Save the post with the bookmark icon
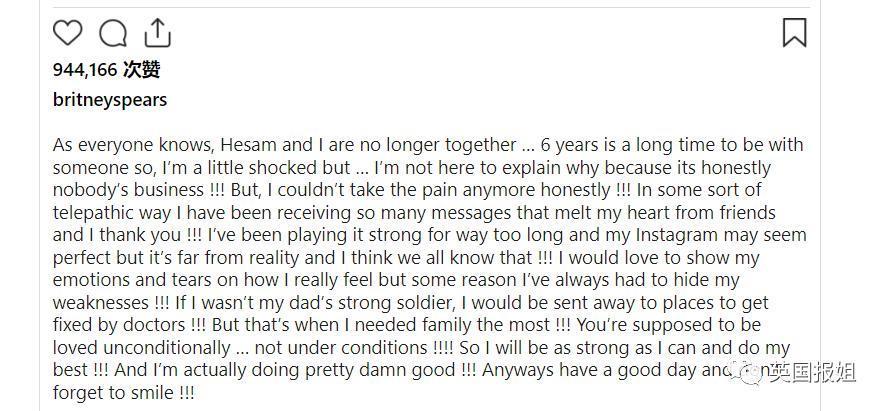 tap(794, 33)
